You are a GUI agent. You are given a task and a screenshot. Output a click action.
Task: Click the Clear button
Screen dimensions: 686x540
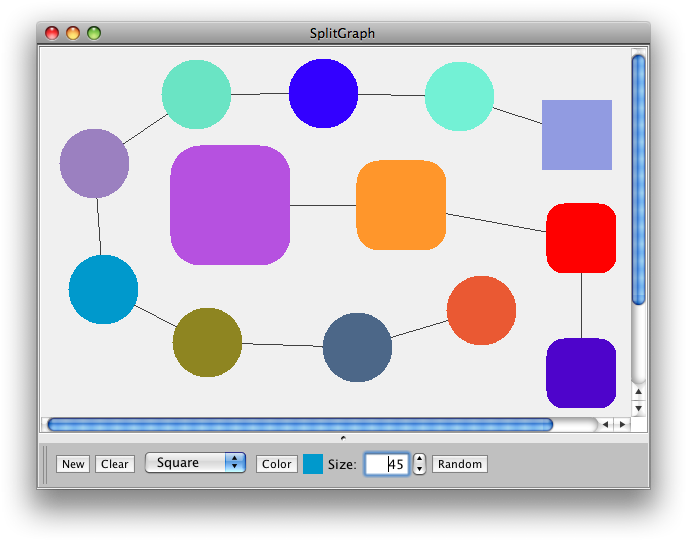point(115,464)
